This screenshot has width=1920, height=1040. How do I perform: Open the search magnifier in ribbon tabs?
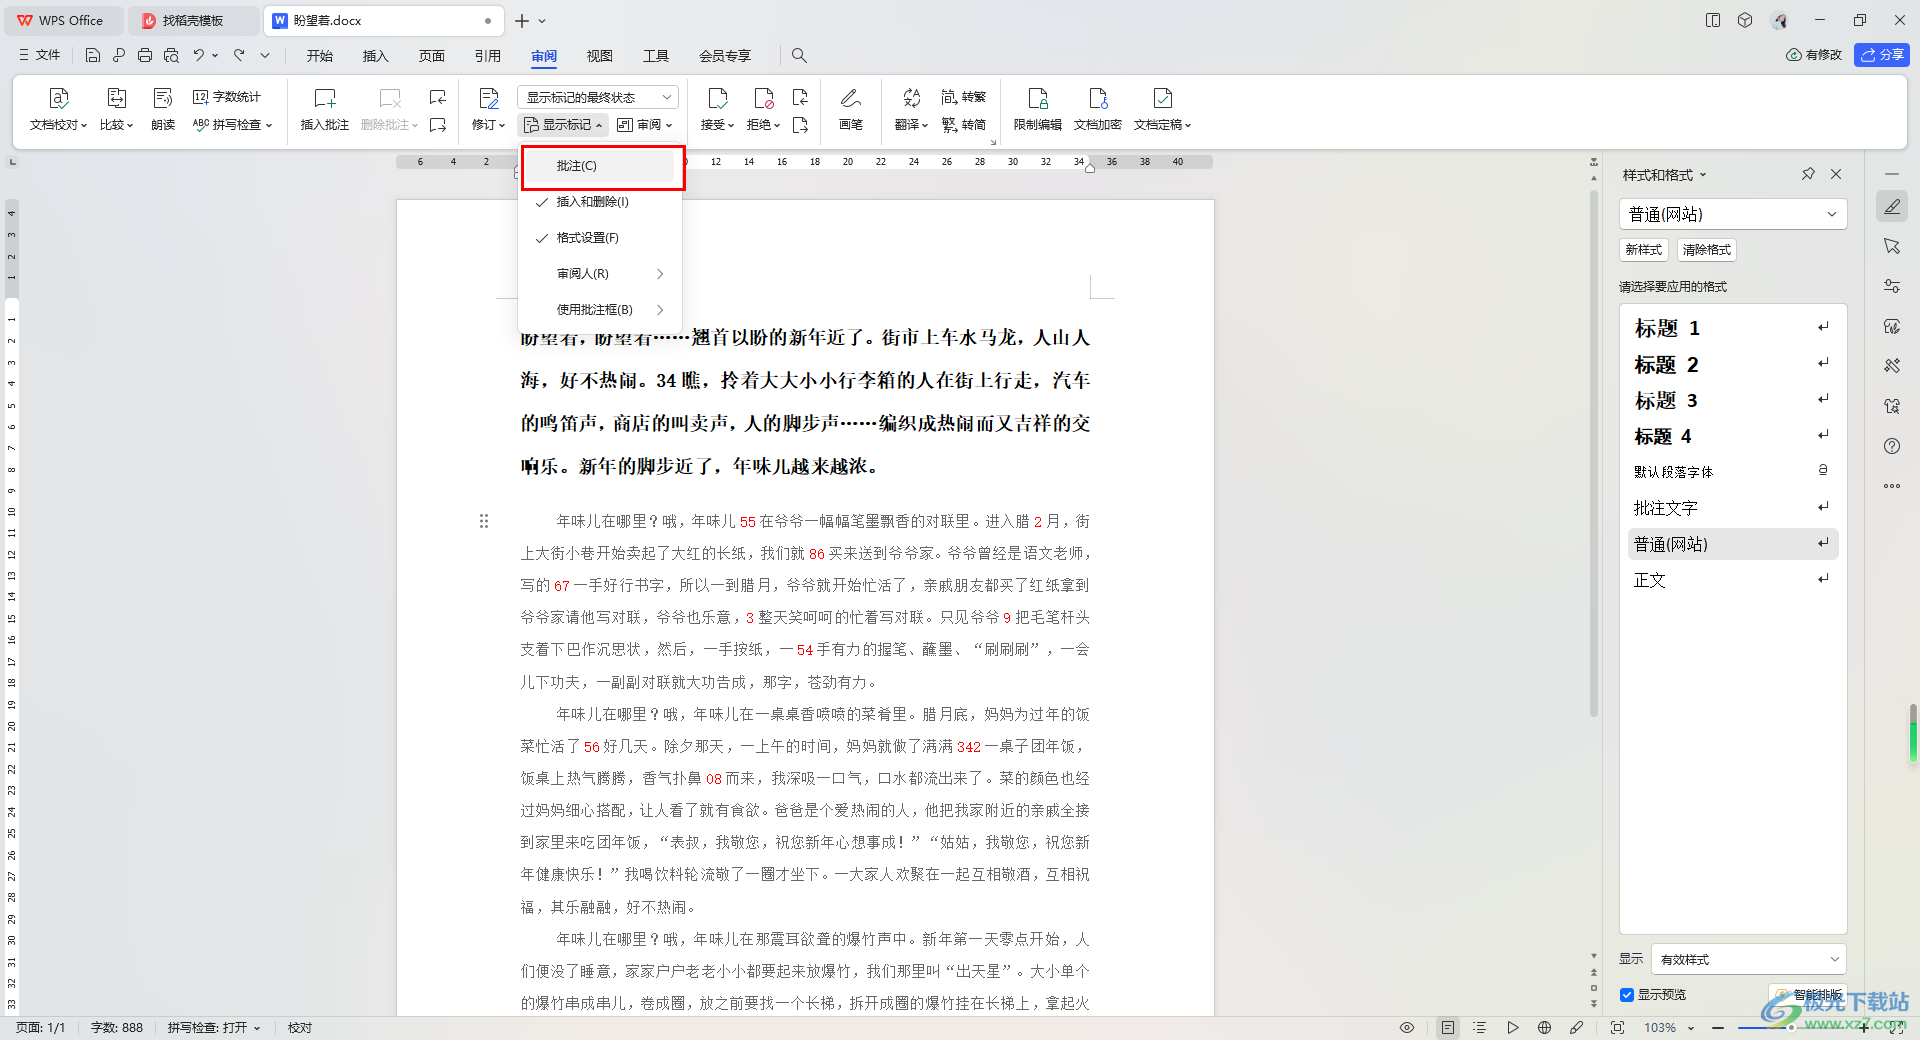pos(799,56)
